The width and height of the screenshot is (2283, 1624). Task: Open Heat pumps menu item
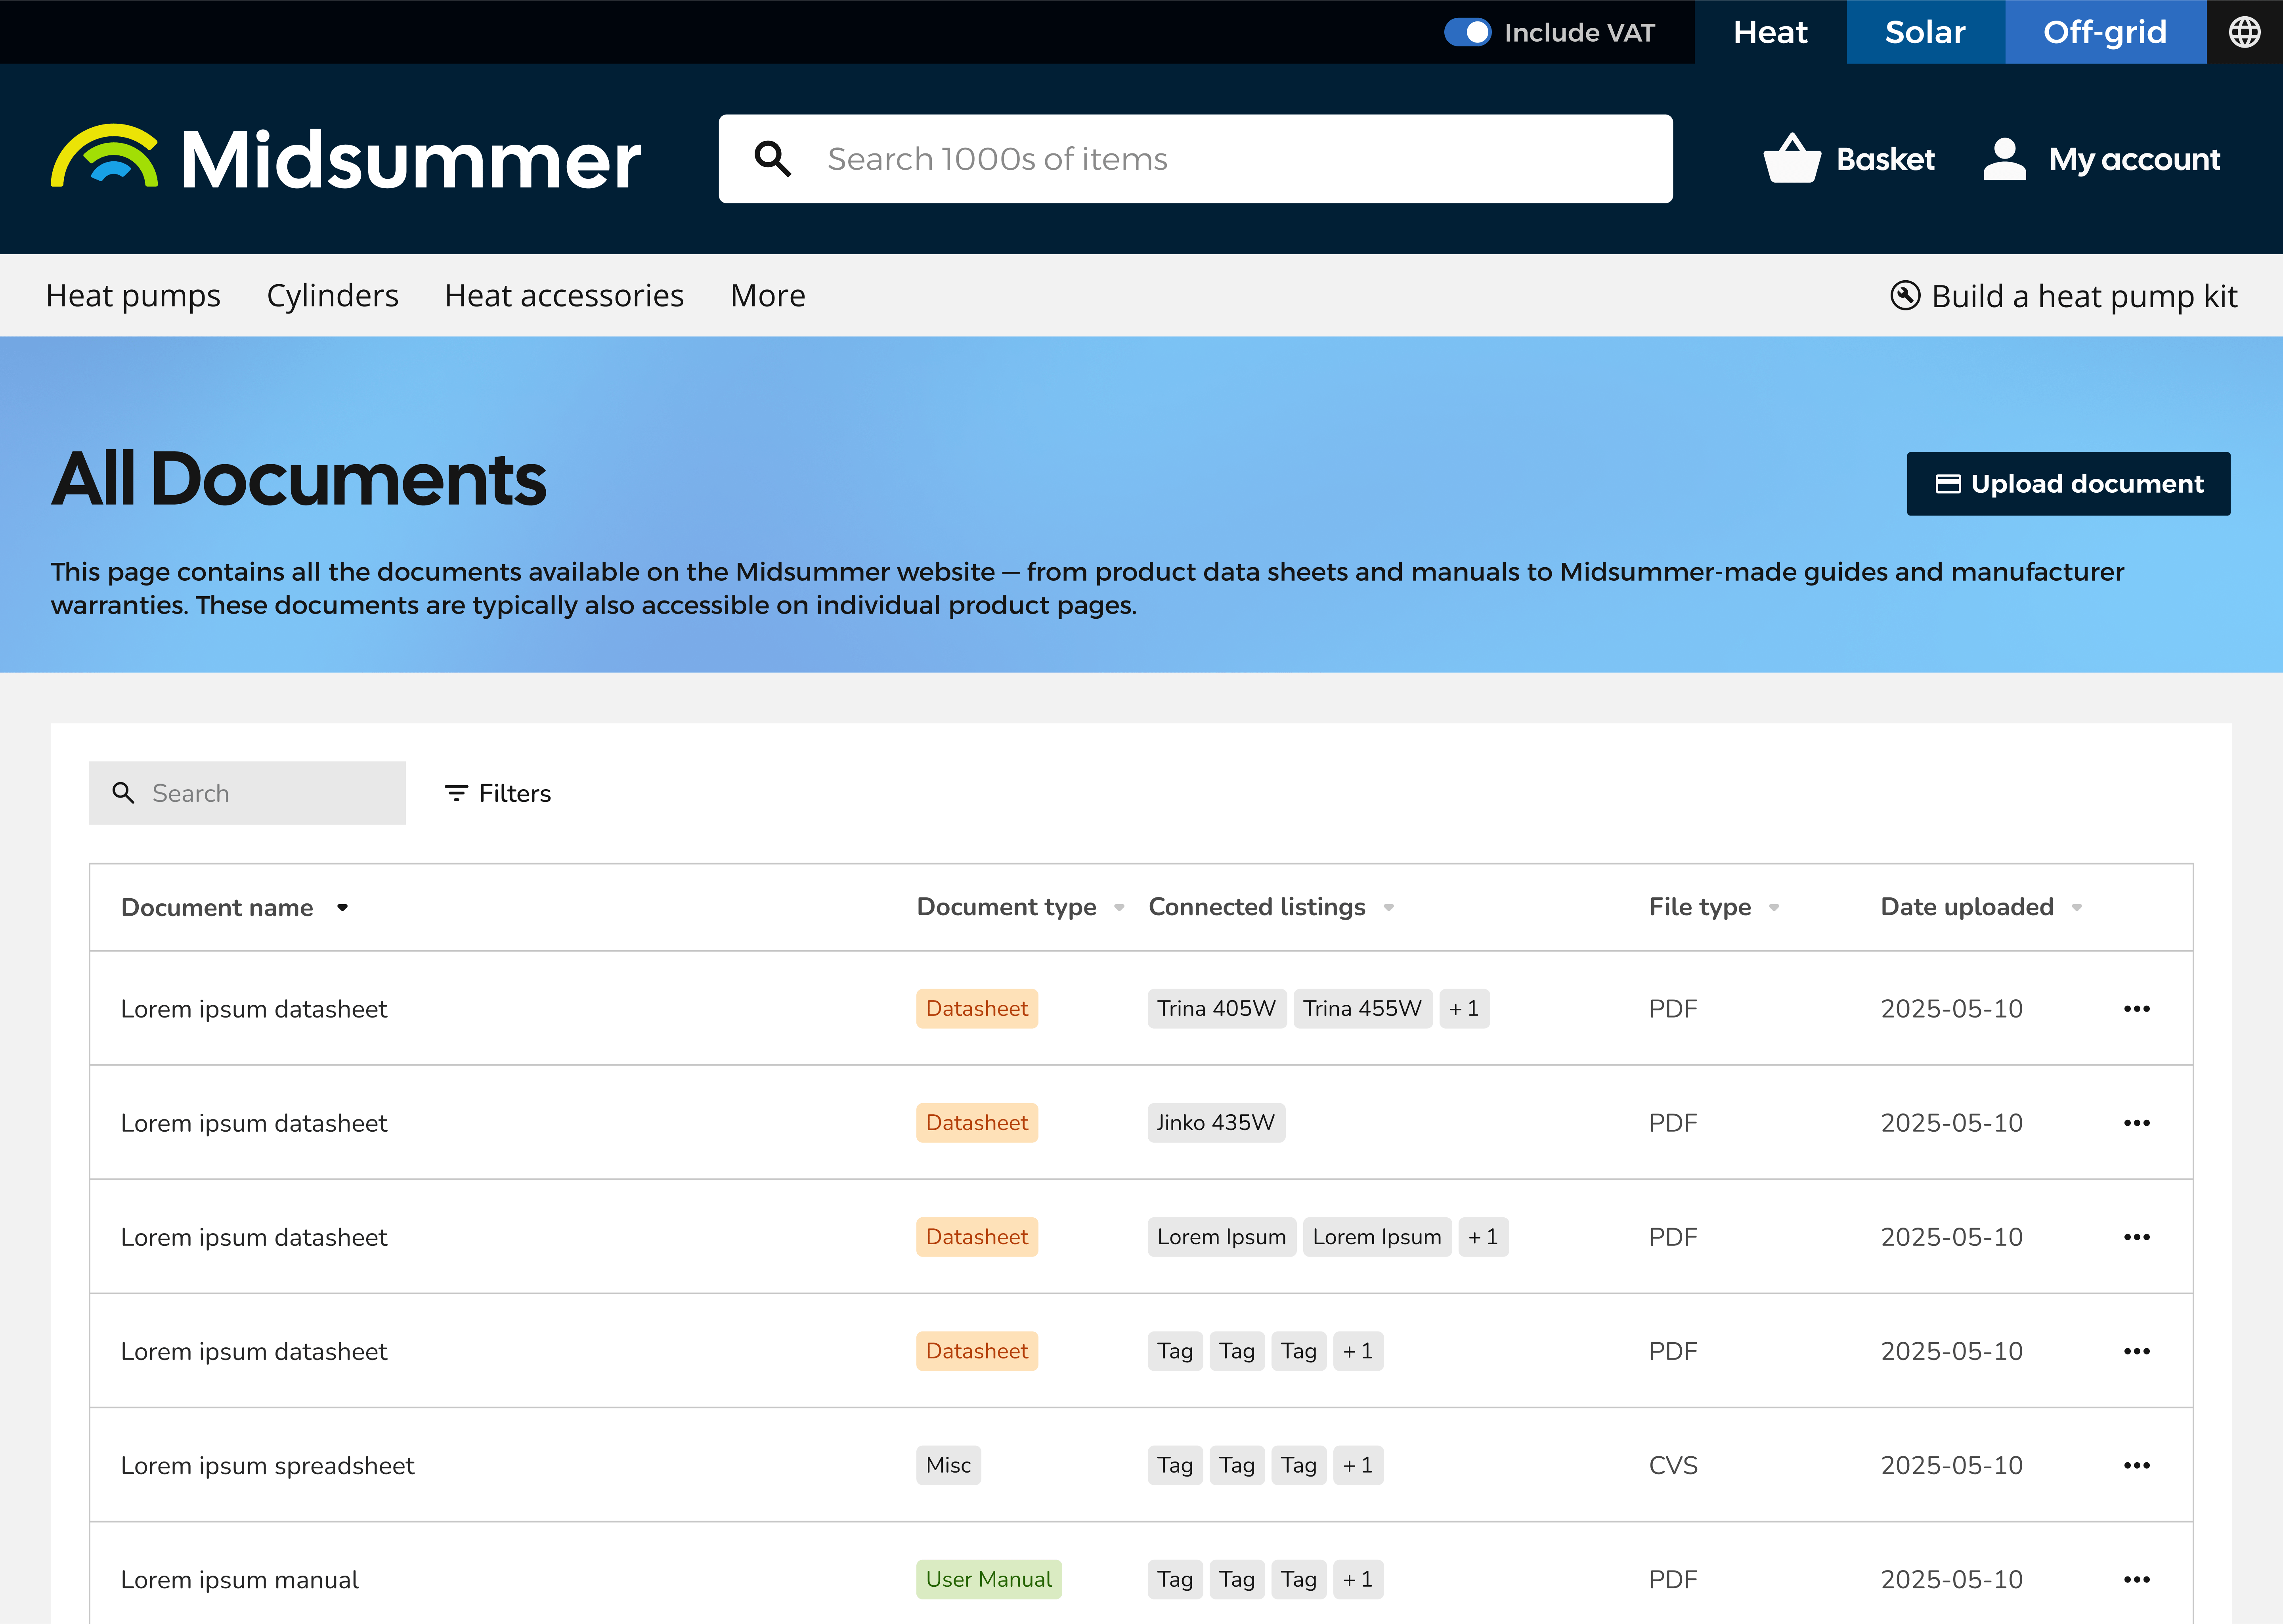pos(133,296)
